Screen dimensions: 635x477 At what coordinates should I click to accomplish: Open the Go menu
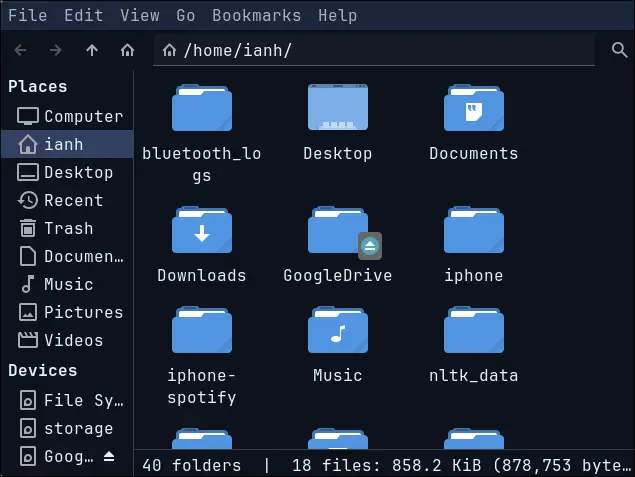coord(185,15)
